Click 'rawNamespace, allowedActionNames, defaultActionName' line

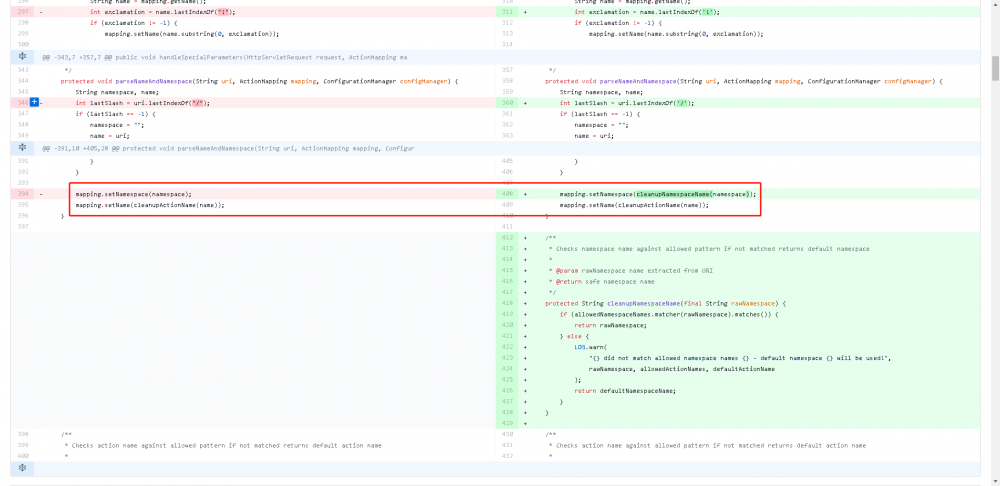[682, 369]
